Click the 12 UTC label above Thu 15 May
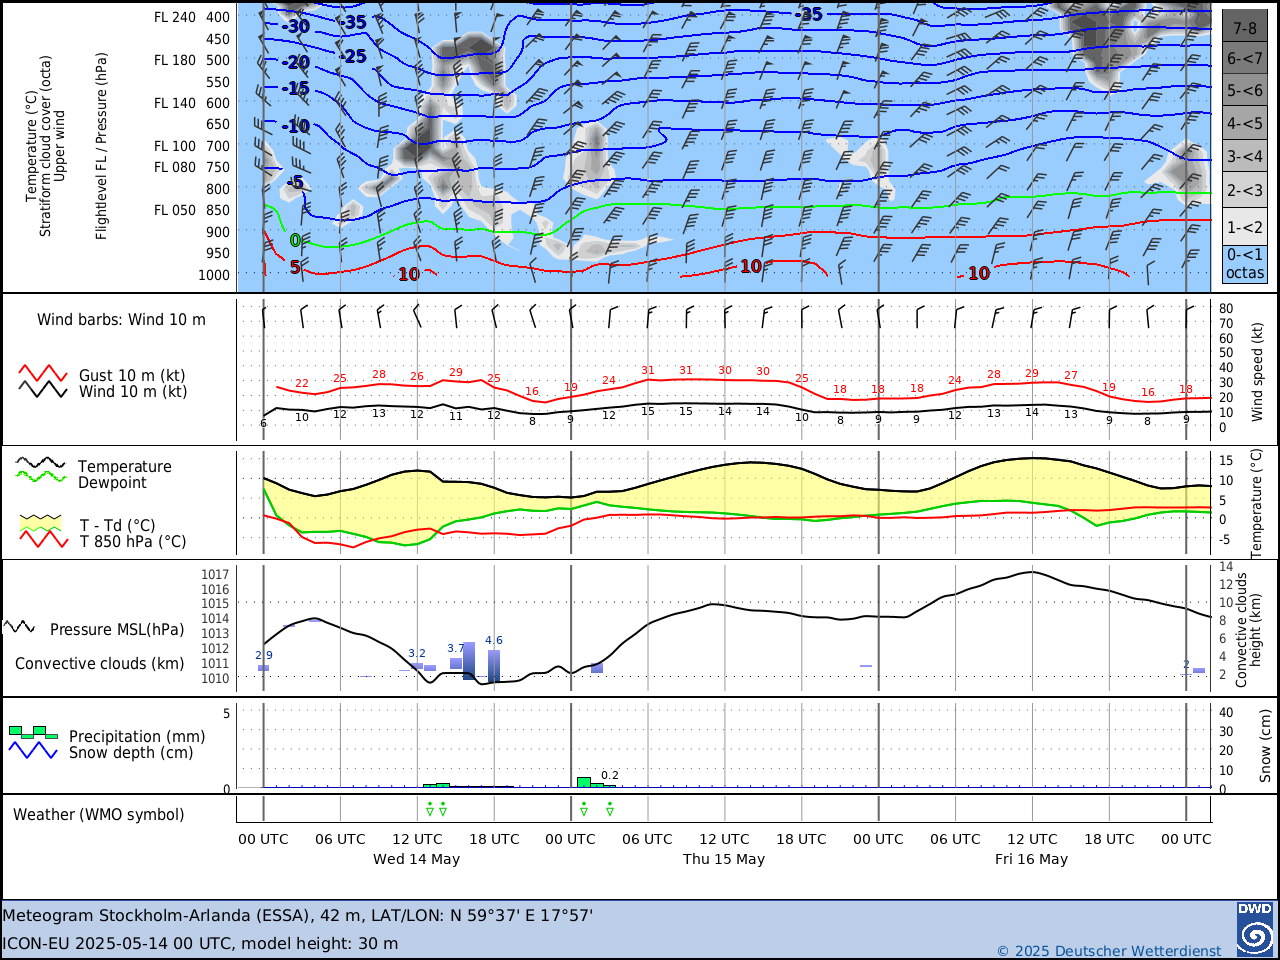The width and height of the screenshot is (1280, 960). click(x=724, y=839)
